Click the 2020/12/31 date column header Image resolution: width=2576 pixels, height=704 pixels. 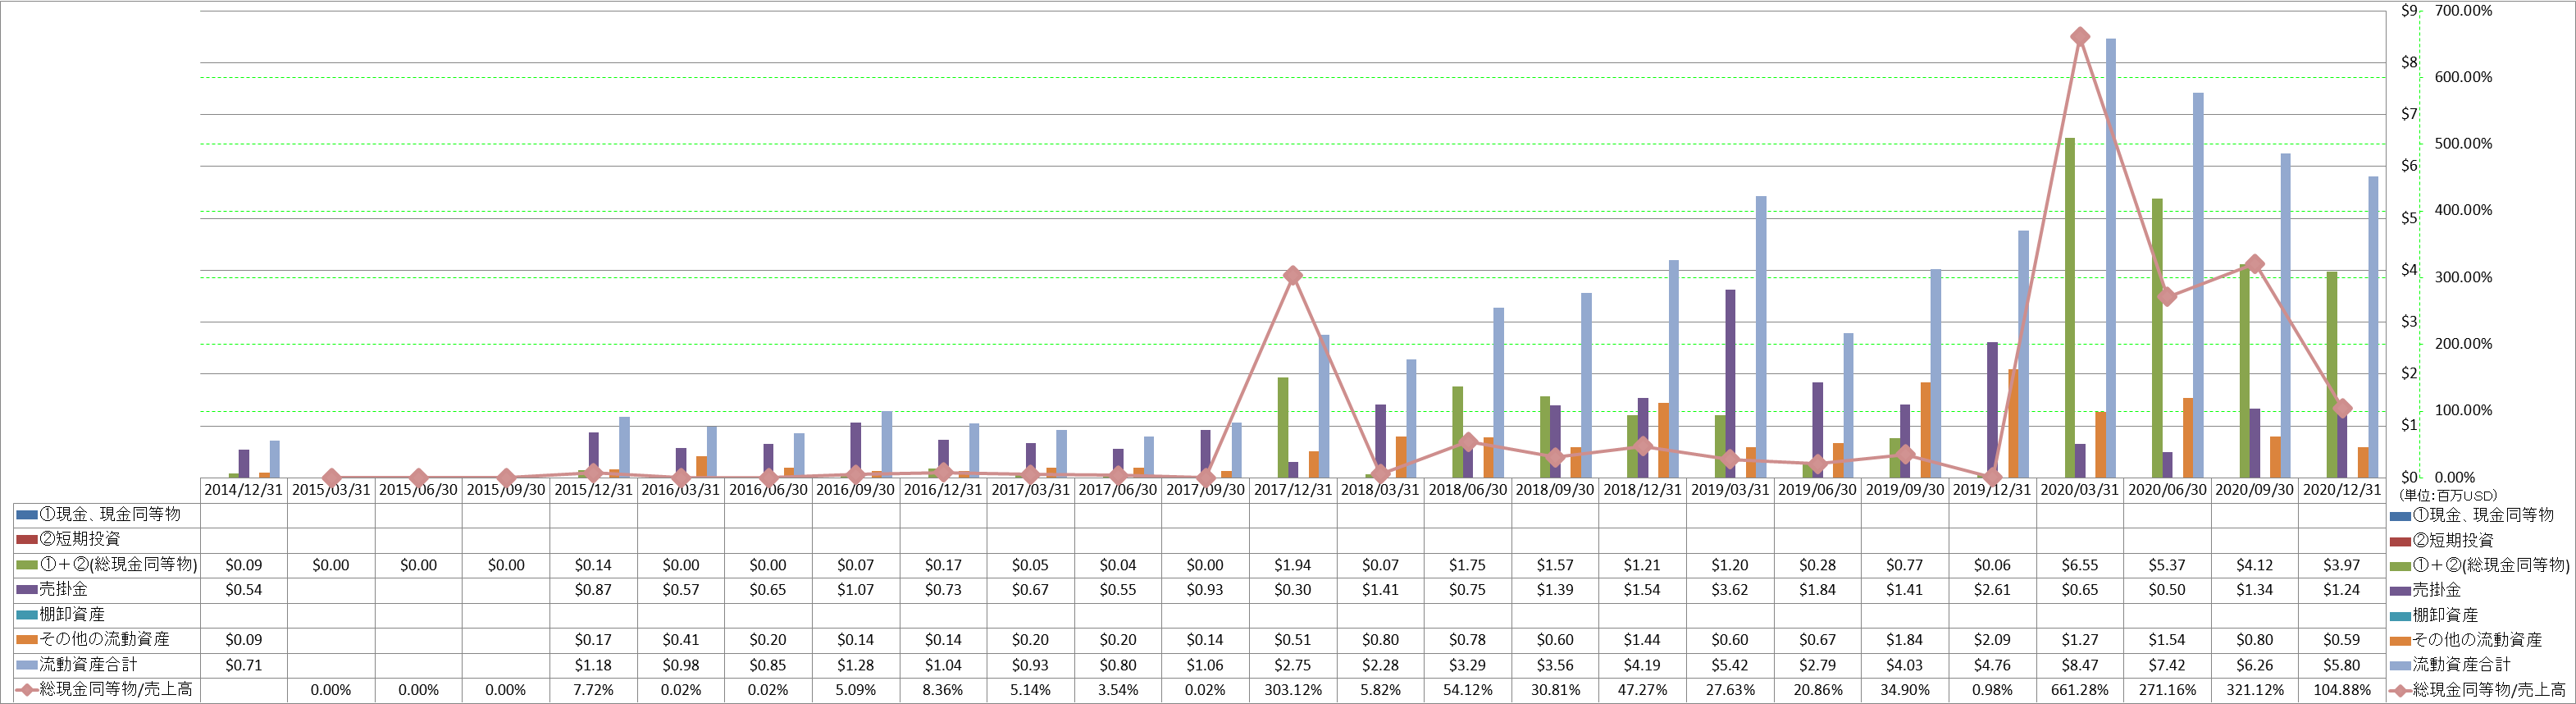(2342, 490)
